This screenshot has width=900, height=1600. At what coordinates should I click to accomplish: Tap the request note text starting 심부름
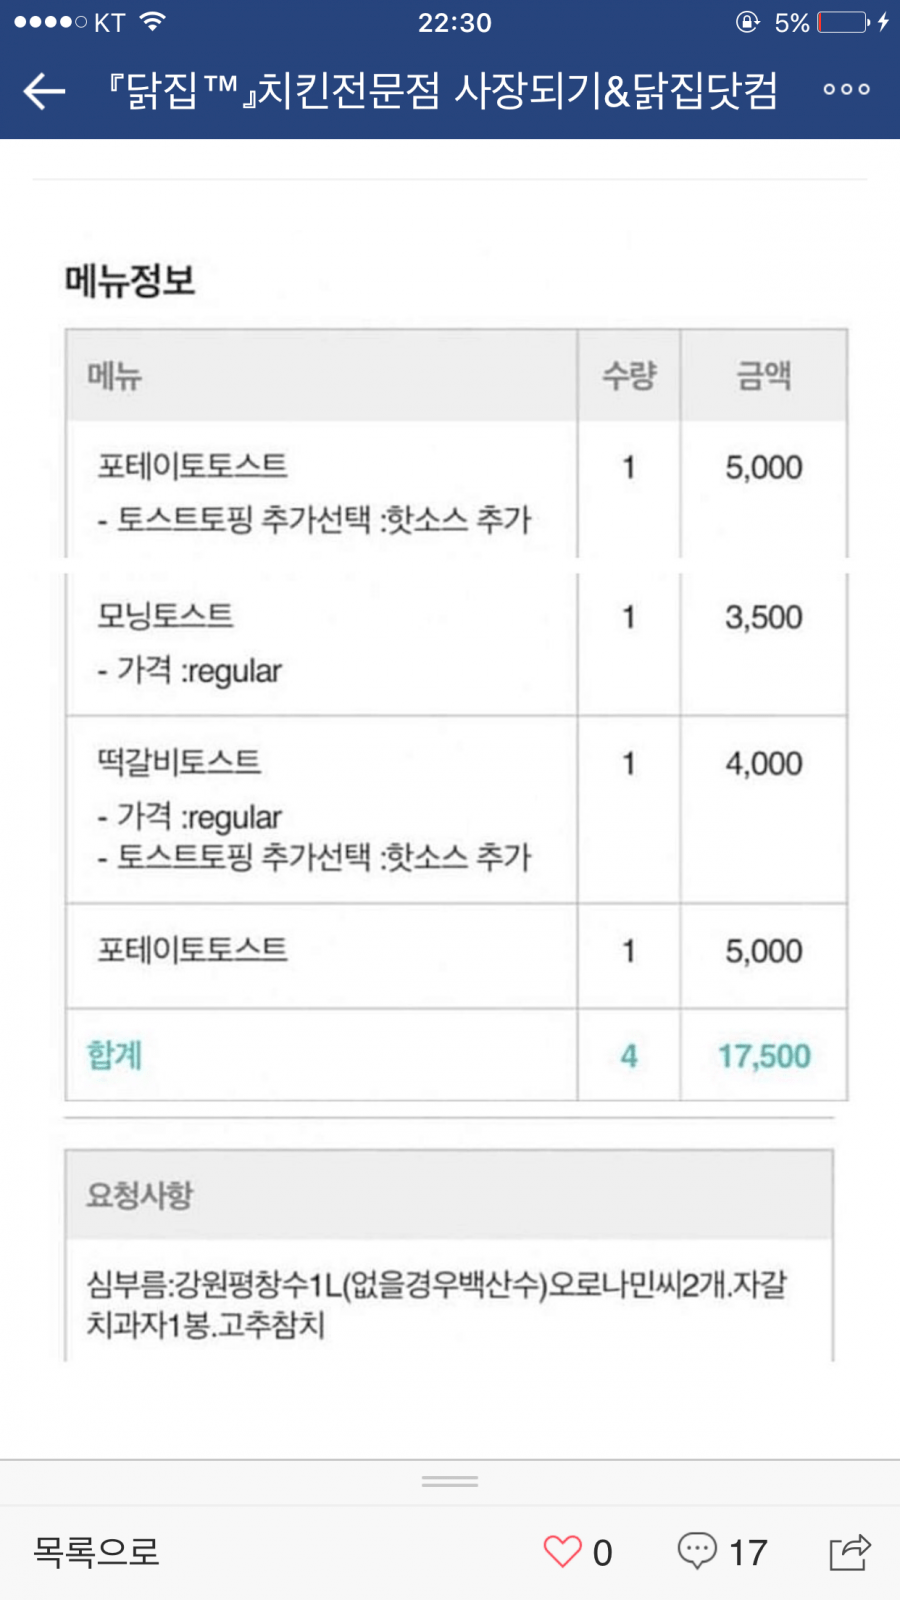pos(436,1304)
